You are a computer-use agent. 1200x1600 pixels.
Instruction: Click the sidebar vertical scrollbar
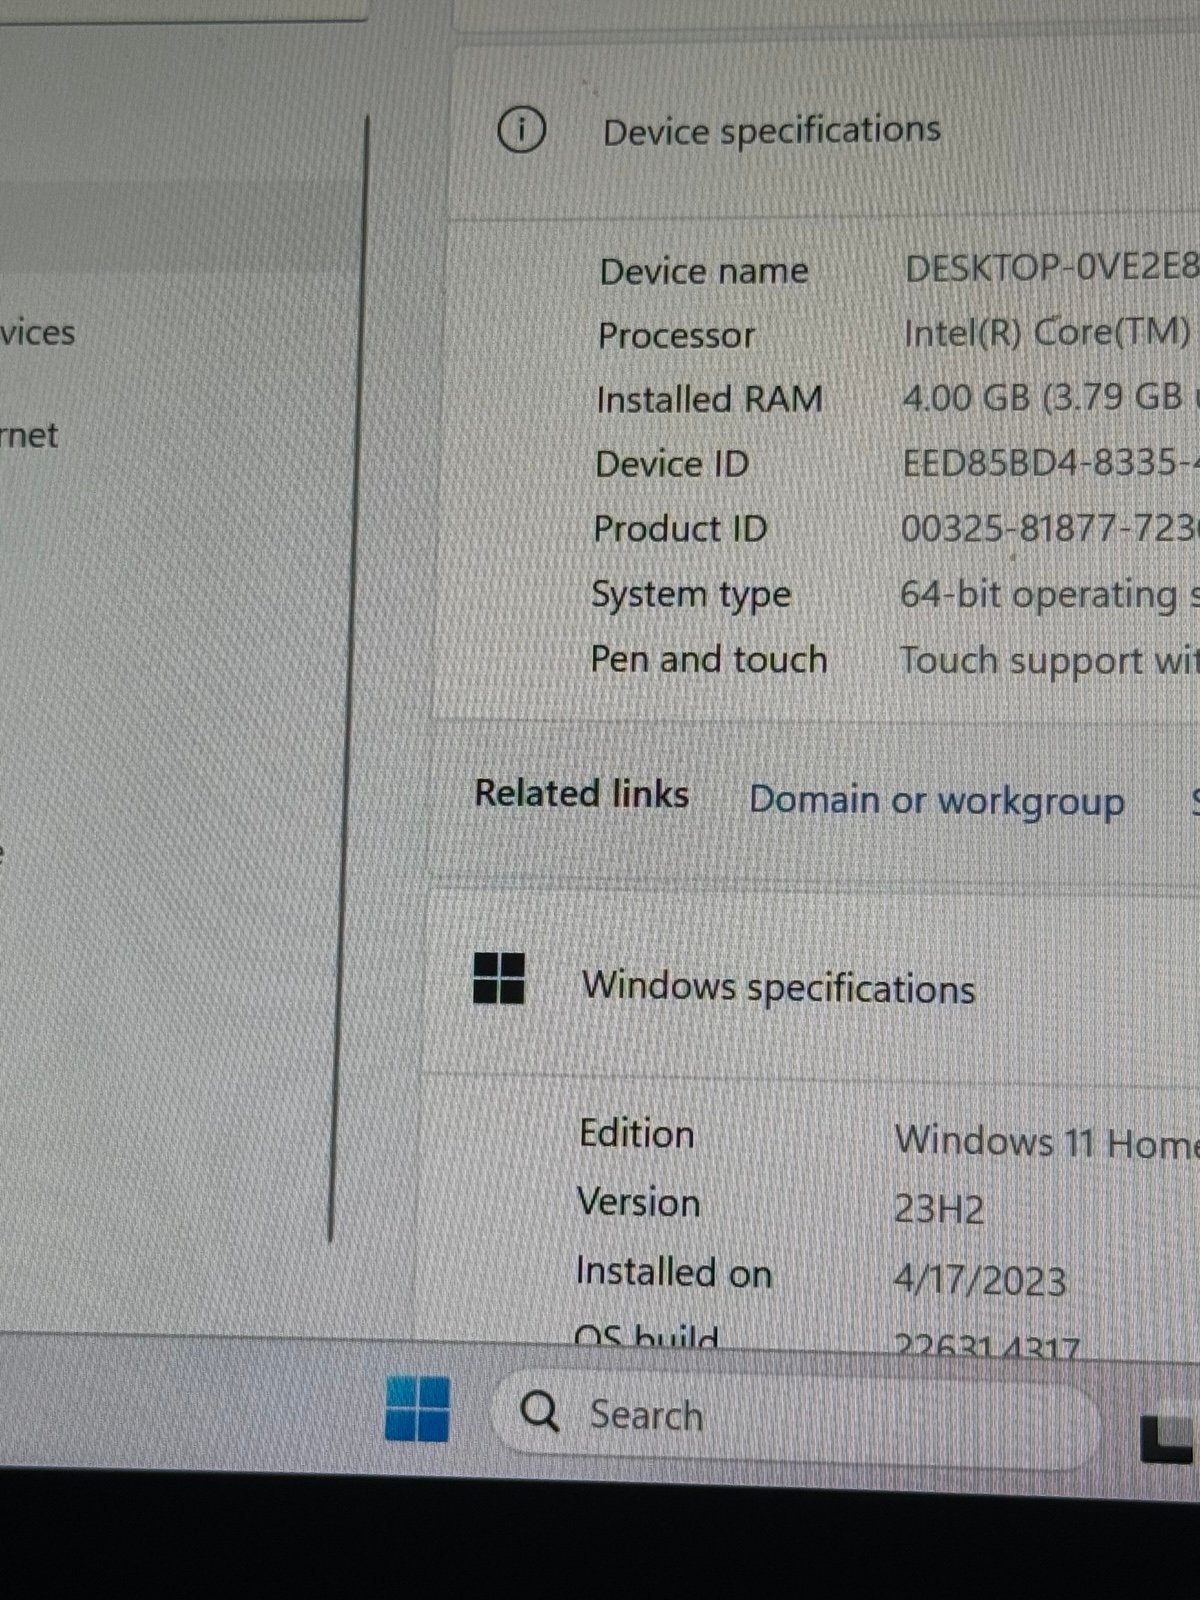click(x=348, y=680)
